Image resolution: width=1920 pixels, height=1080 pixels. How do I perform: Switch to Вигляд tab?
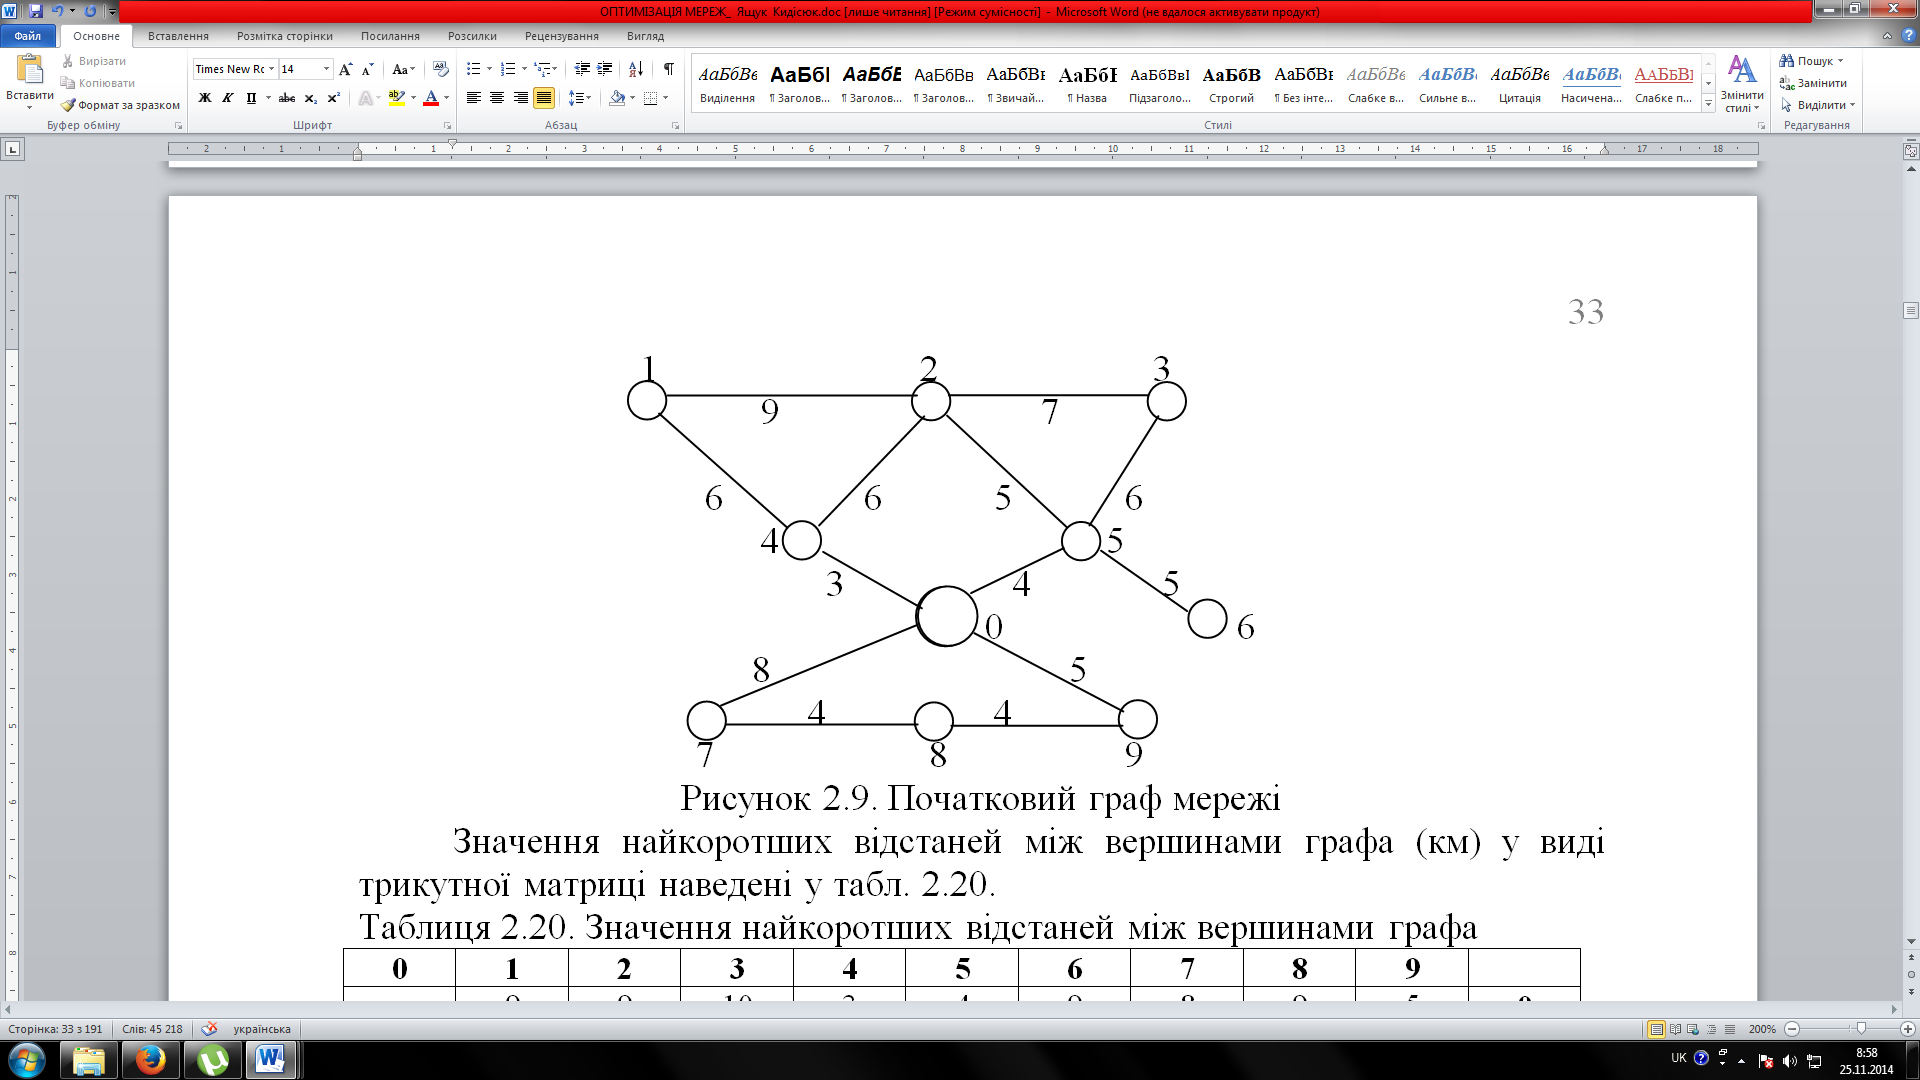645,36
